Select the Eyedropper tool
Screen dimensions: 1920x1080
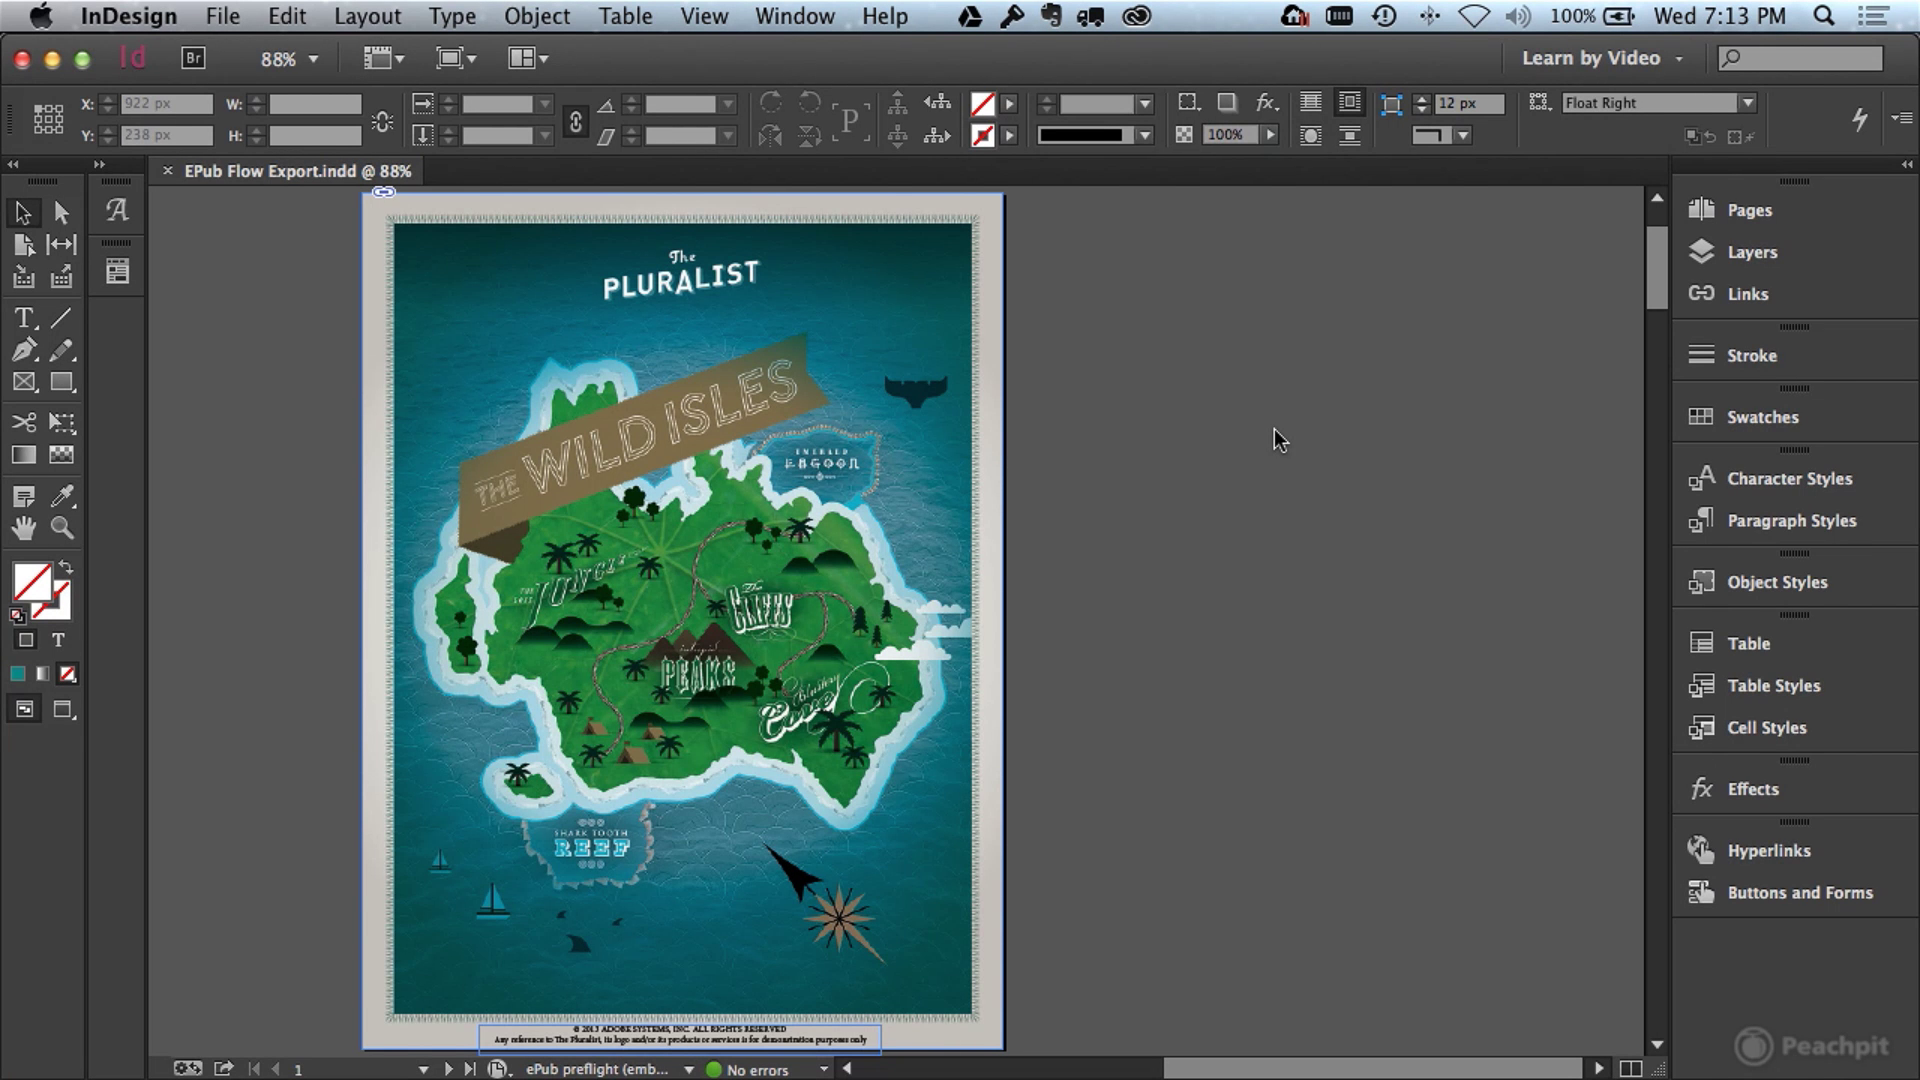(x=62, y=496)
